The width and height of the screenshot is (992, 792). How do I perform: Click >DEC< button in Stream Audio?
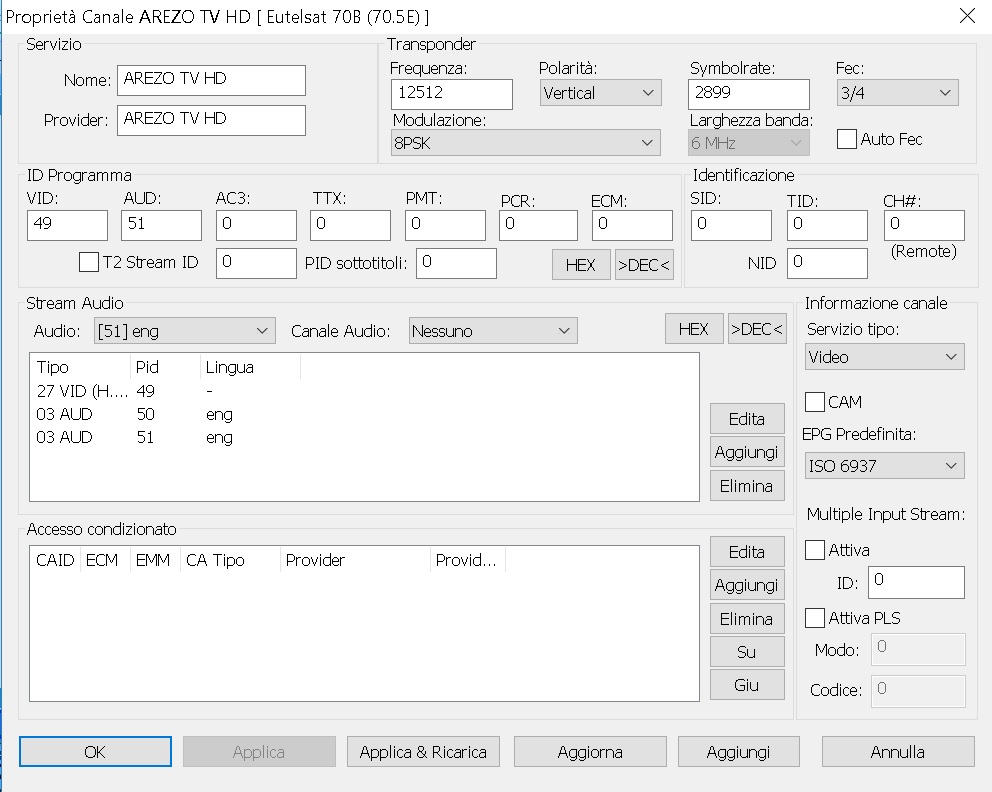757,329
